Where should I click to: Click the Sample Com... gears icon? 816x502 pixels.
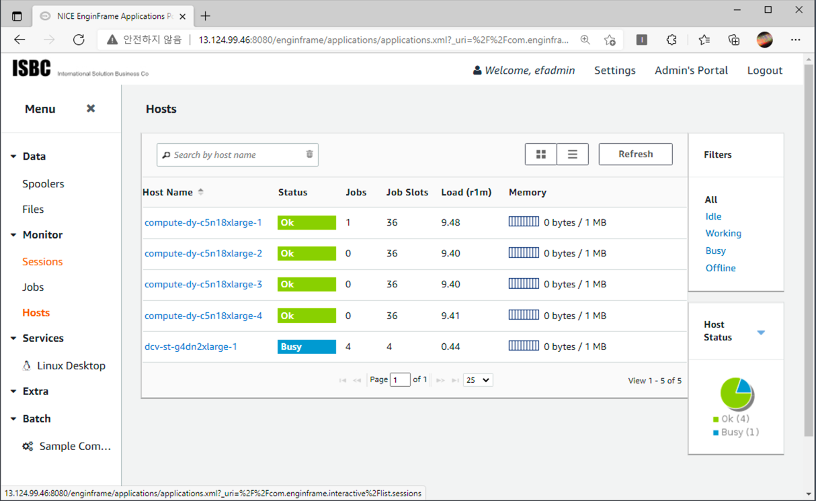pyautogui.click(x=28, y=446)
